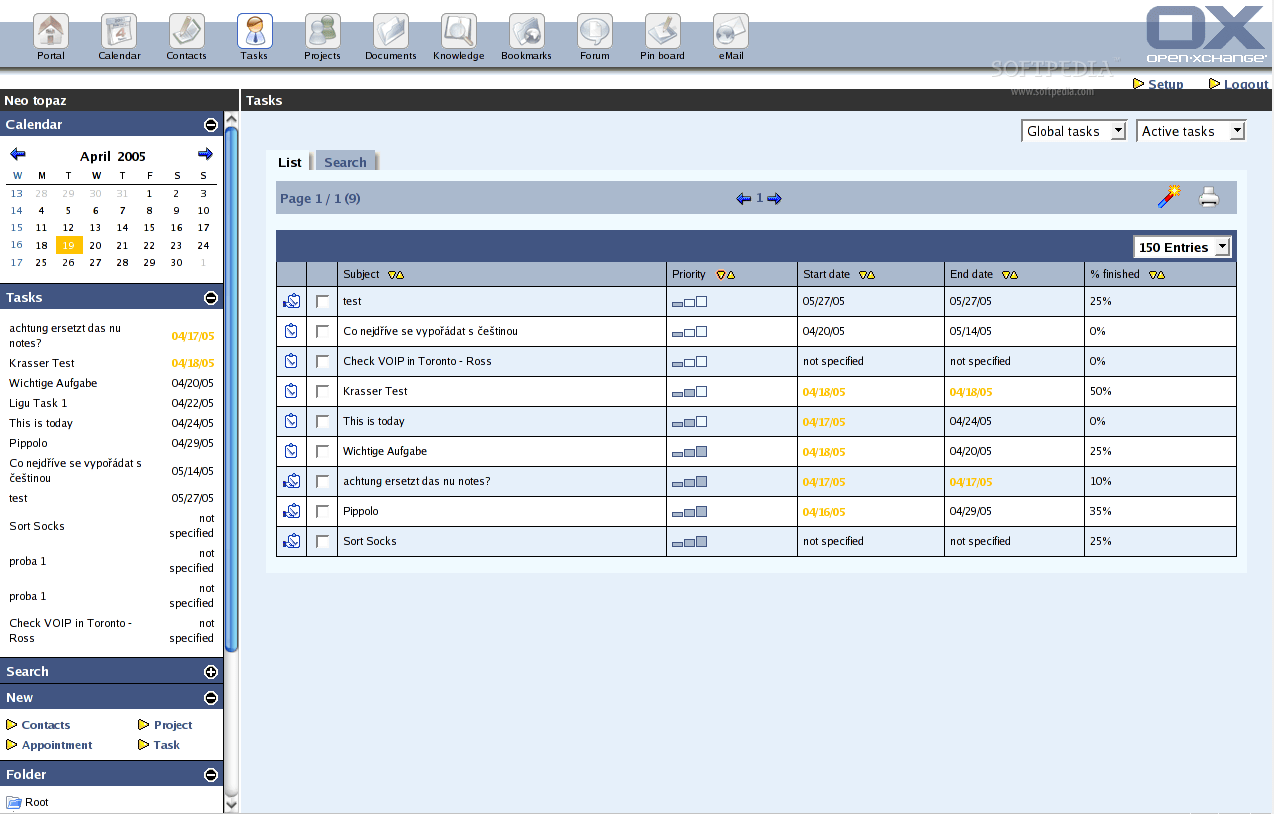1274x814 pixels.
Task: Select the List tab
Action: tap(289, 161)
